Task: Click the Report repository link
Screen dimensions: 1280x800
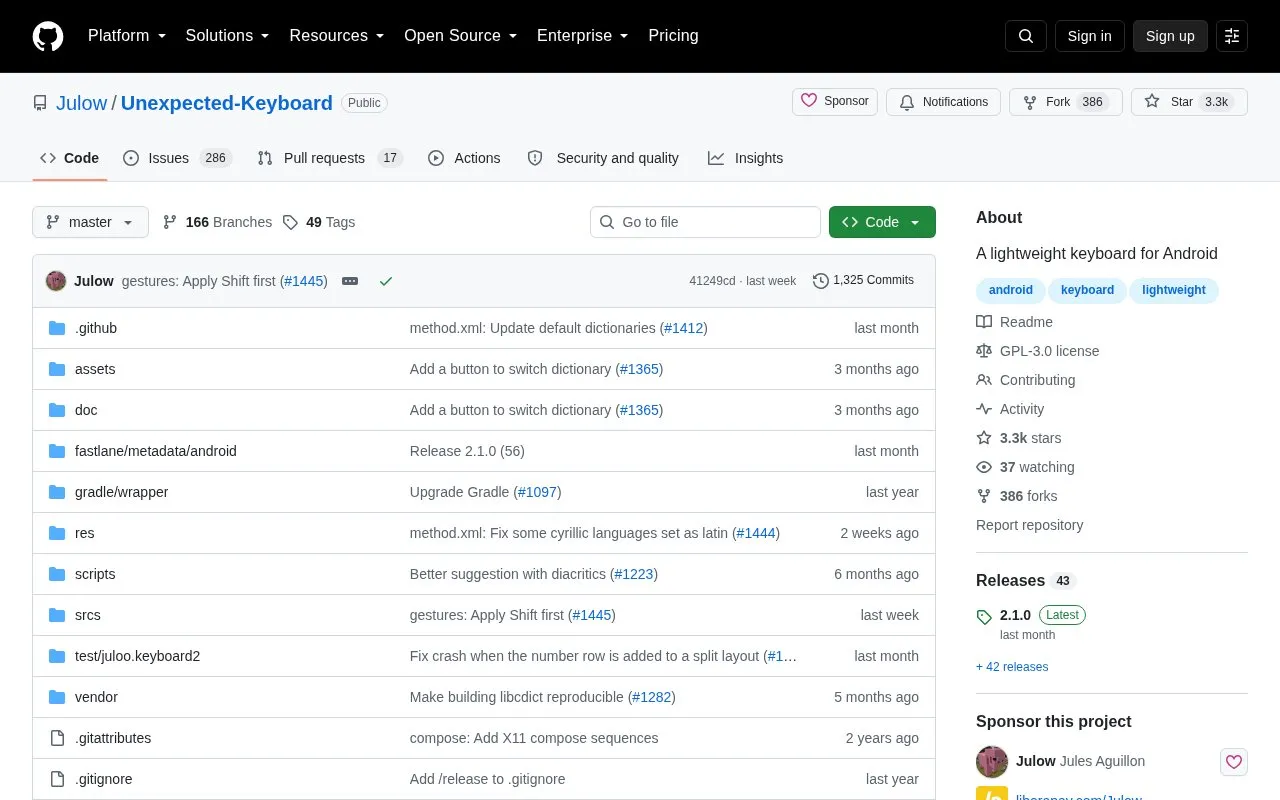Action: point(1029,525)
